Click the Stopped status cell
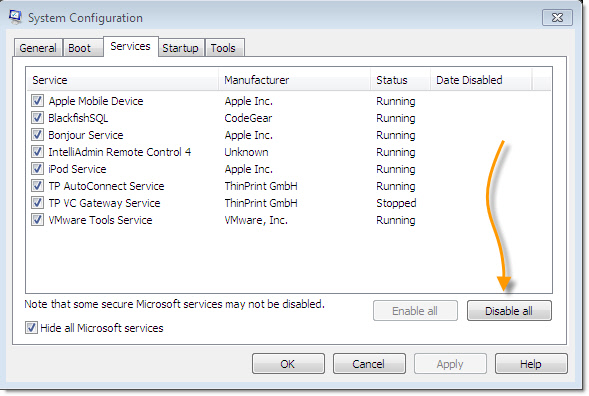The height and width of the screenshot is (396, 589). tap(396, 203)
